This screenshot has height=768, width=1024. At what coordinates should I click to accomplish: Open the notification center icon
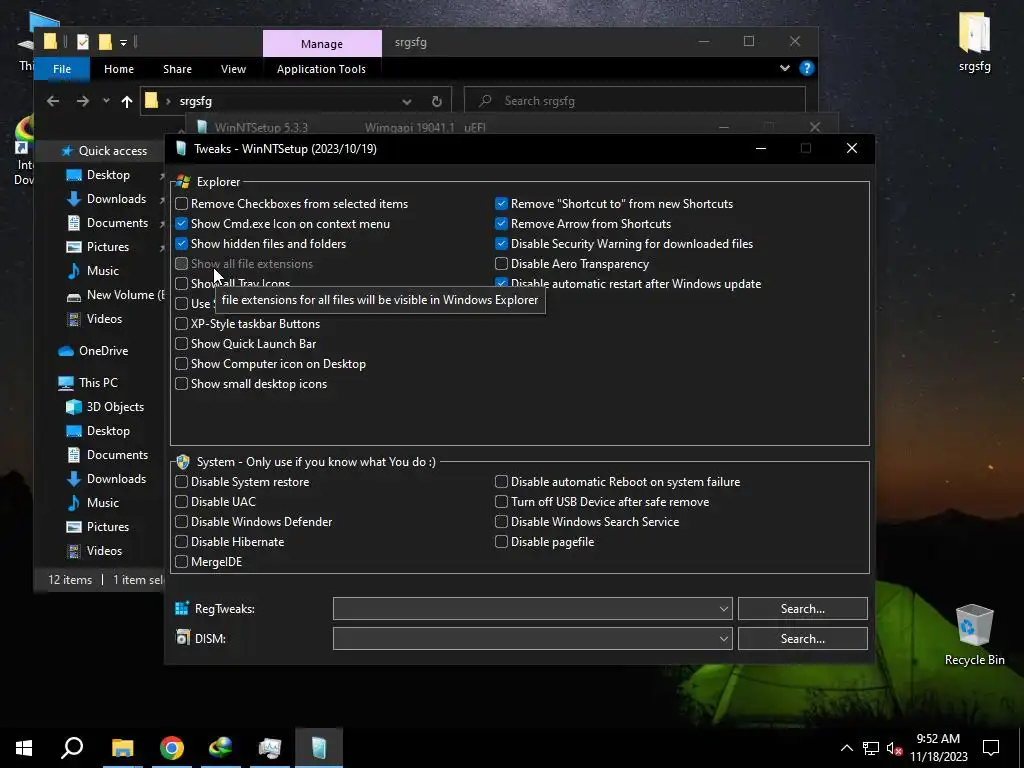[991, 748]
